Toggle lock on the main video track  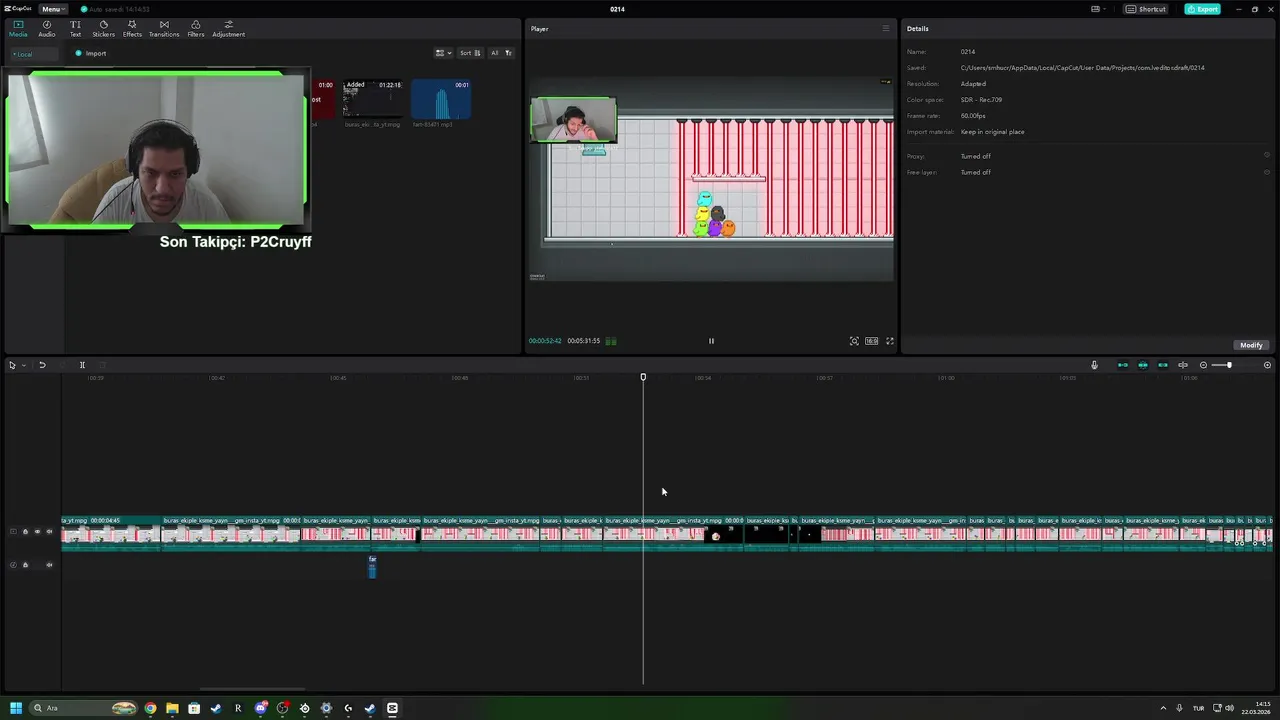pyautogui.click(x=25, y=532)
